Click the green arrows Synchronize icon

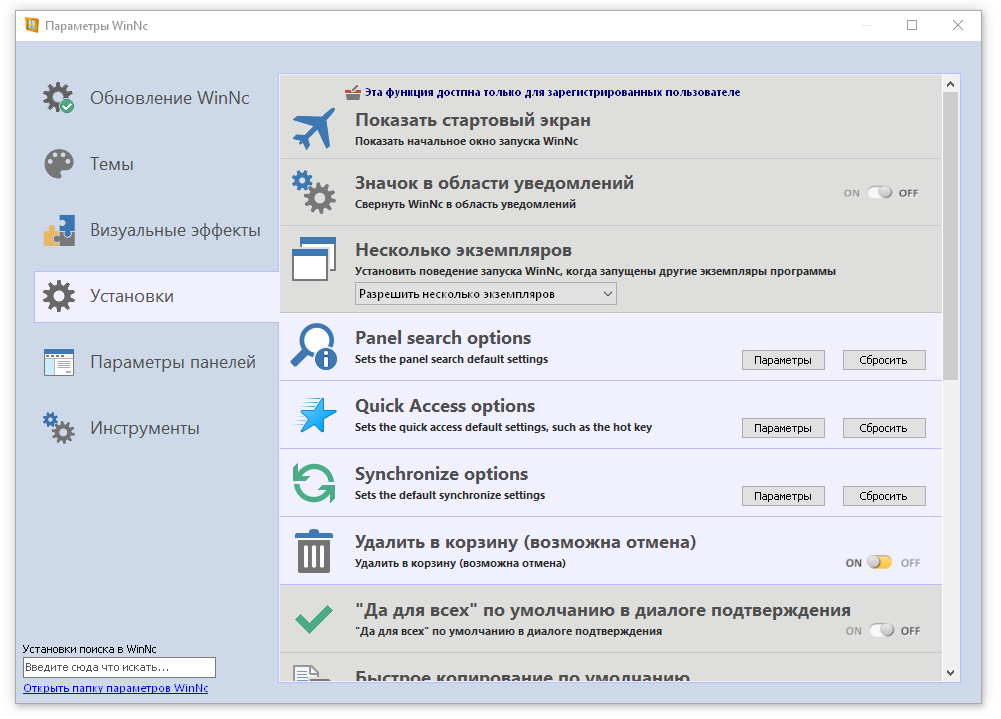314,483
